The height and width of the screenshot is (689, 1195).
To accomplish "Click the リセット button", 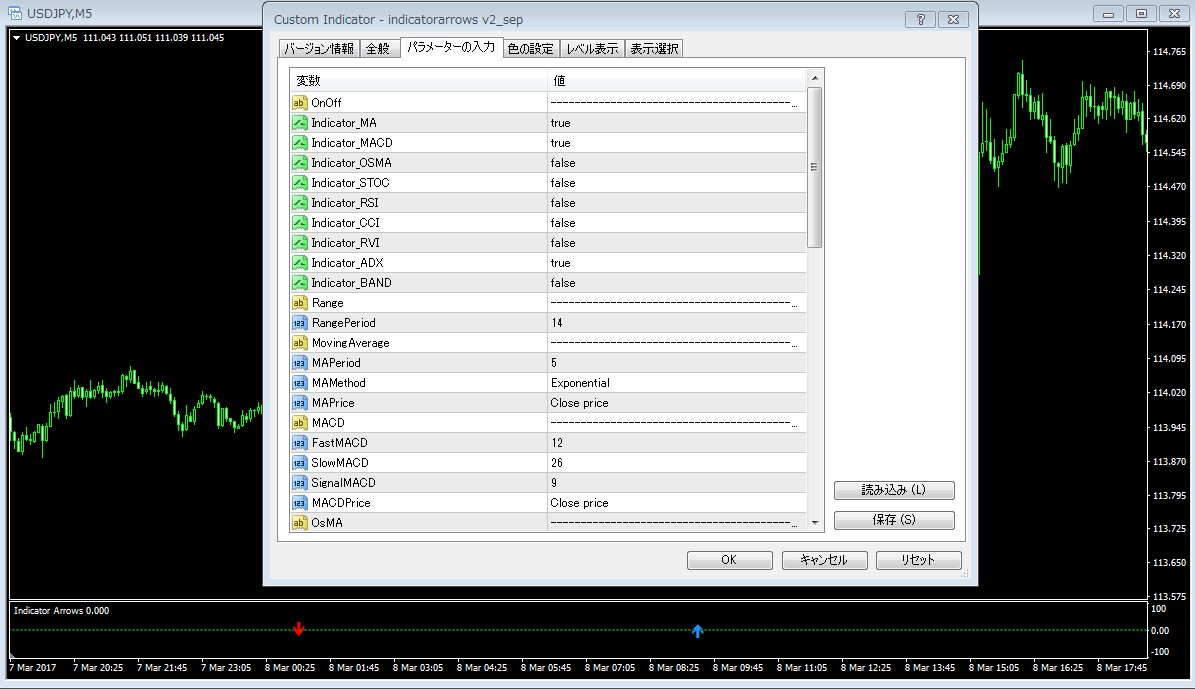I will pos(918,560).
